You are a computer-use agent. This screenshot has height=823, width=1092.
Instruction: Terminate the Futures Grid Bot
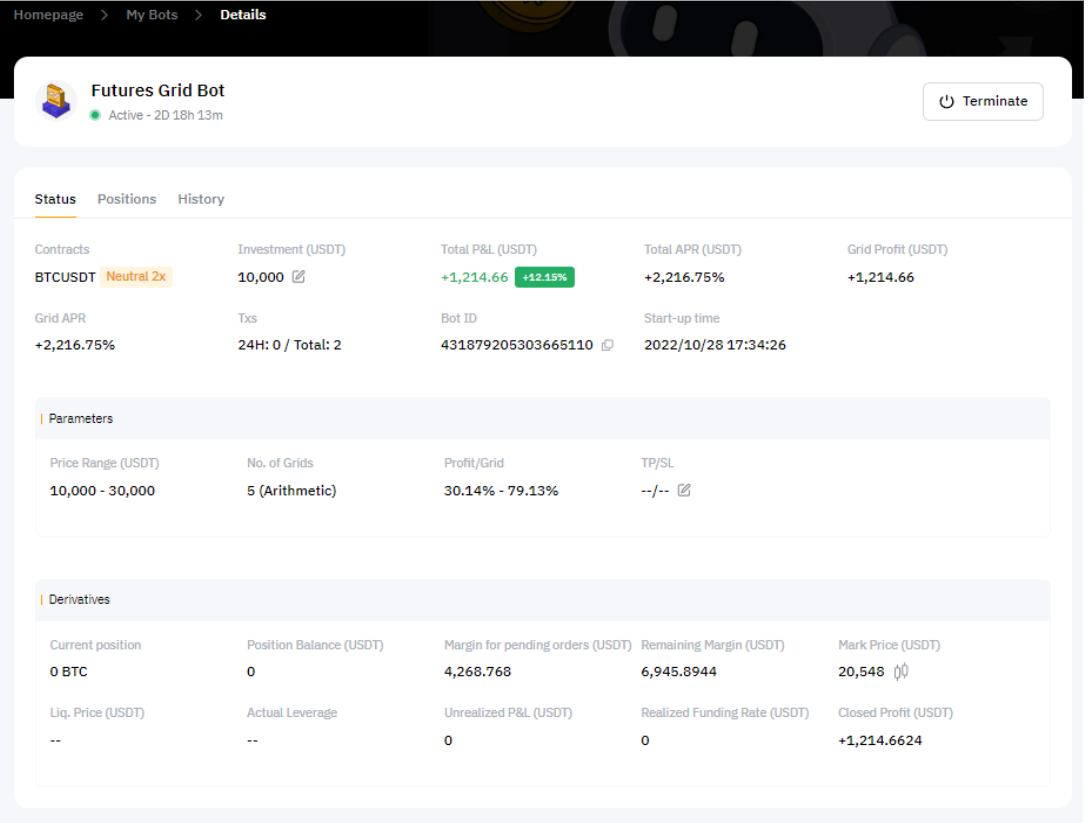982,102
